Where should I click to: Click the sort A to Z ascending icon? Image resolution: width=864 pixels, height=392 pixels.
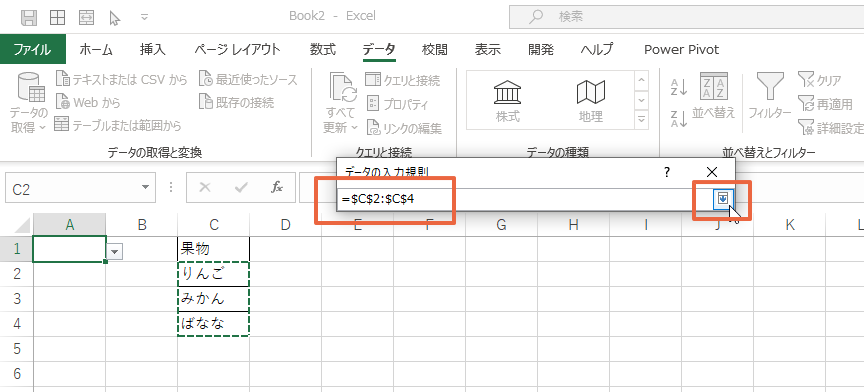[679, 87]
